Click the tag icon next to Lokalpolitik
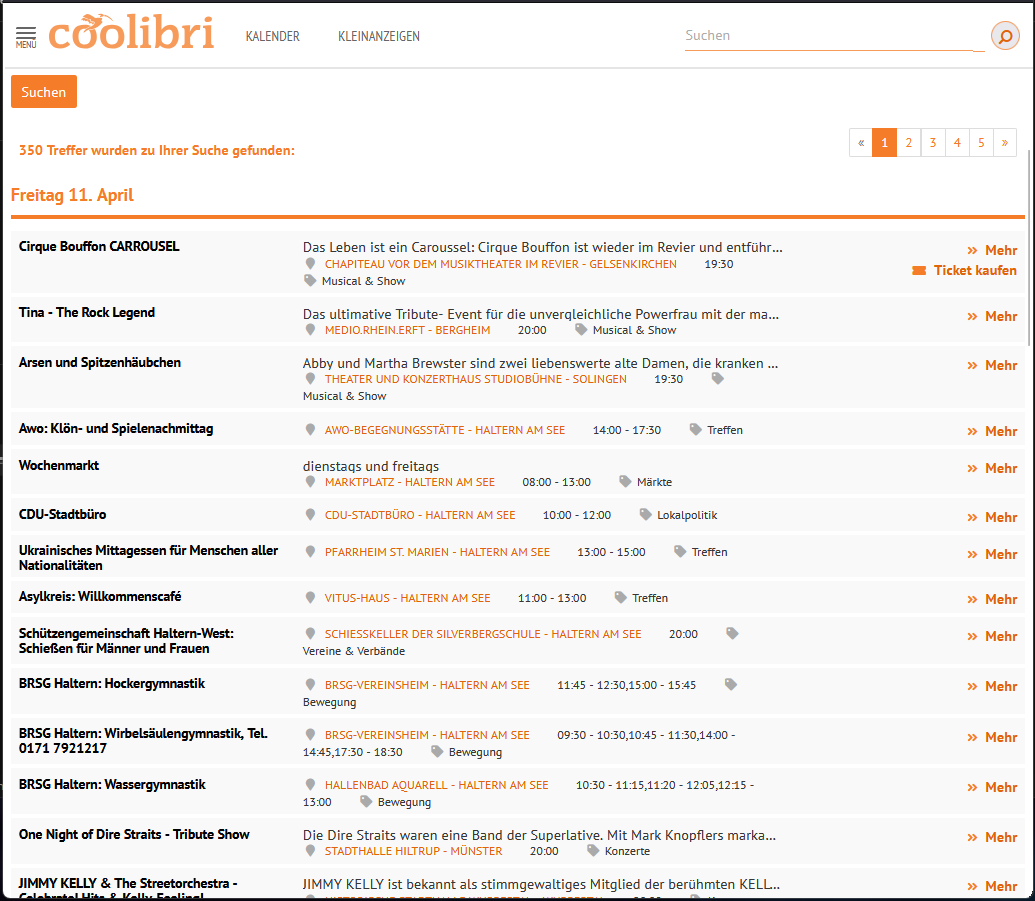The image size is (1035, 901). coord(645,515)
